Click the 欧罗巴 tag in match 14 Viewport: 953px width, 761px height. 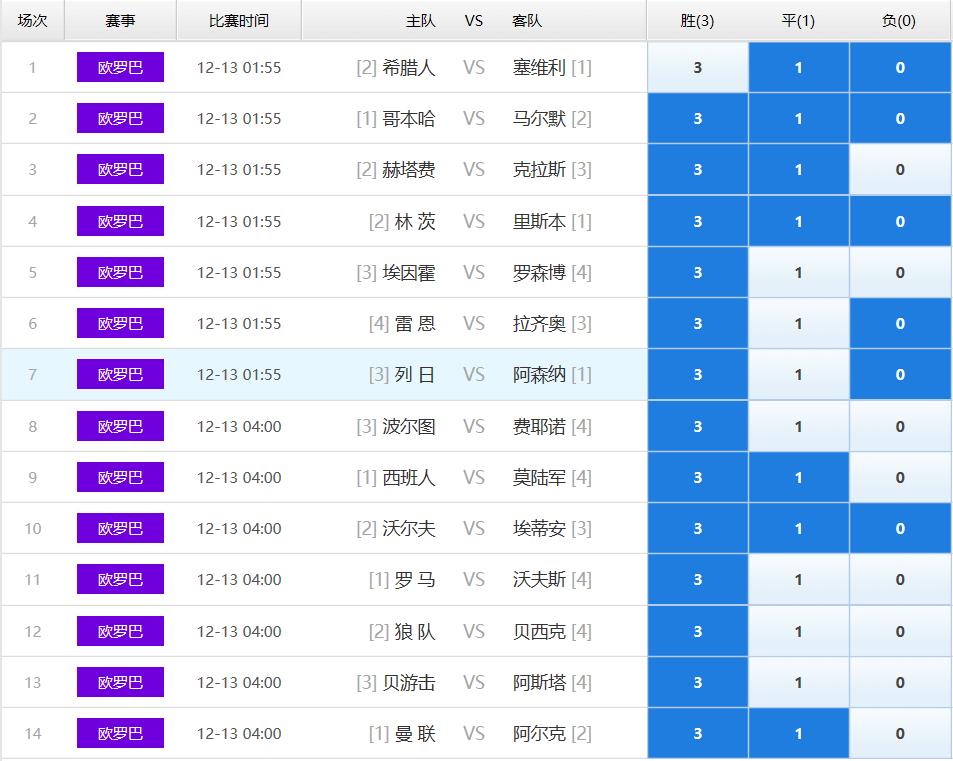120,733
